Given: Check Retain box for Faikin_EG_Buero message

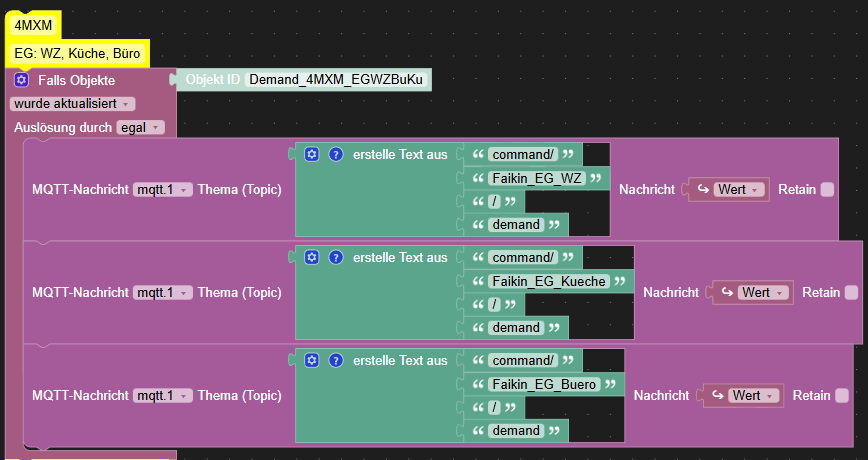Looking at the screenshot, I should click(x=841, y=396).
